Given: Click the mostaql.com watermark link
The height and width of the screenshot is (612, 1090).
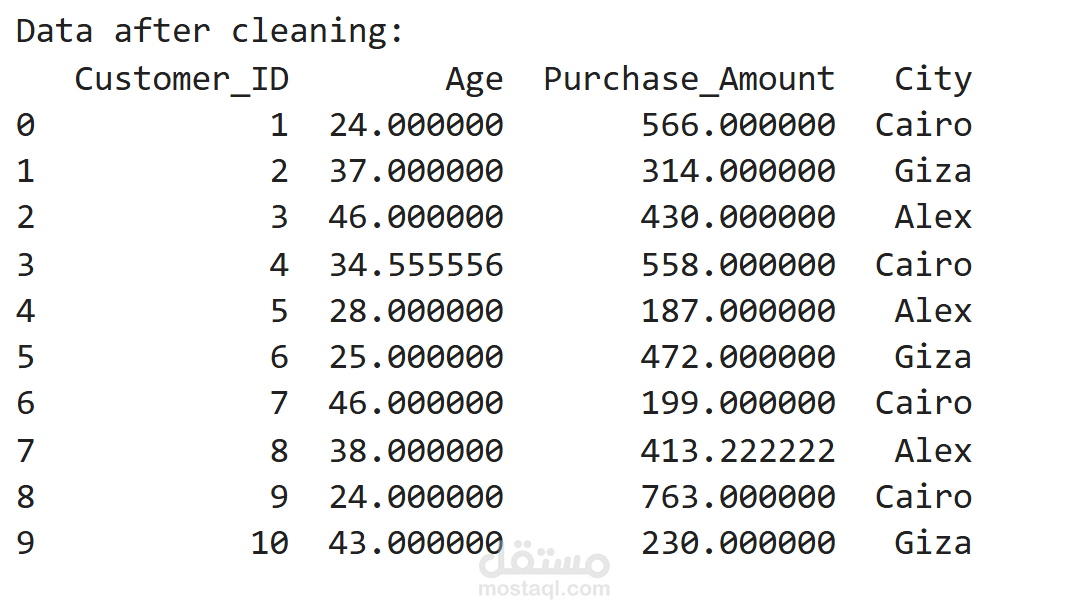Looking at the screenshot, I should tap(543, 588).
